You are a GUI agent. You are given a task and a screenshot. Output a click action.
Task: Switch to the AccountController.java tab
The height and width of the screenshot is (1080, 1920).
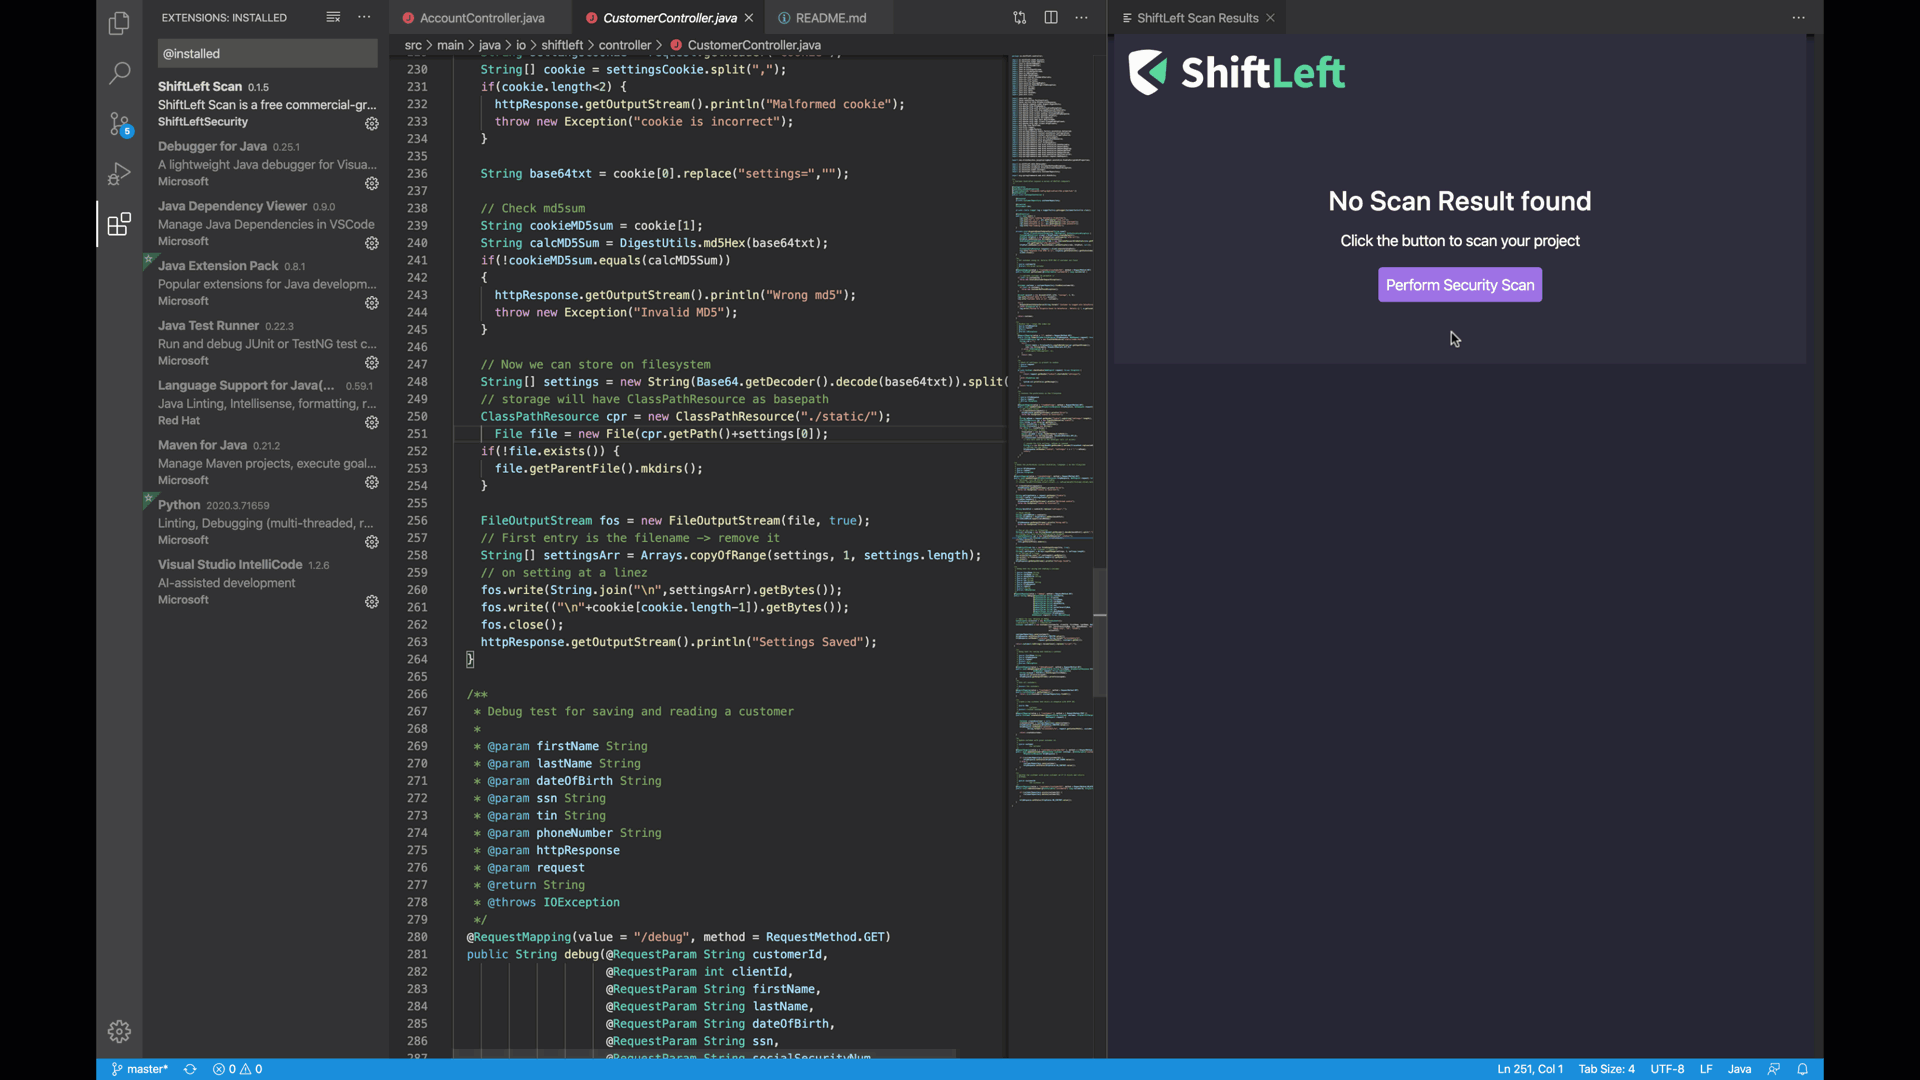481,18
